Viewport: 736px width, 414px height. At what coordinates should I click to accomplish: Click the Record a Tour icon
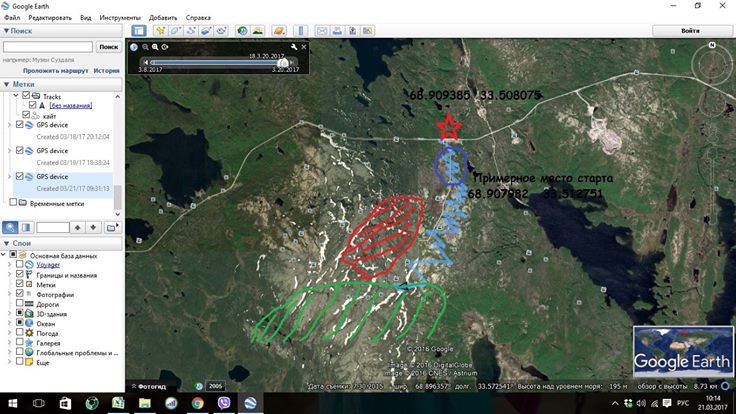point(221,31)
